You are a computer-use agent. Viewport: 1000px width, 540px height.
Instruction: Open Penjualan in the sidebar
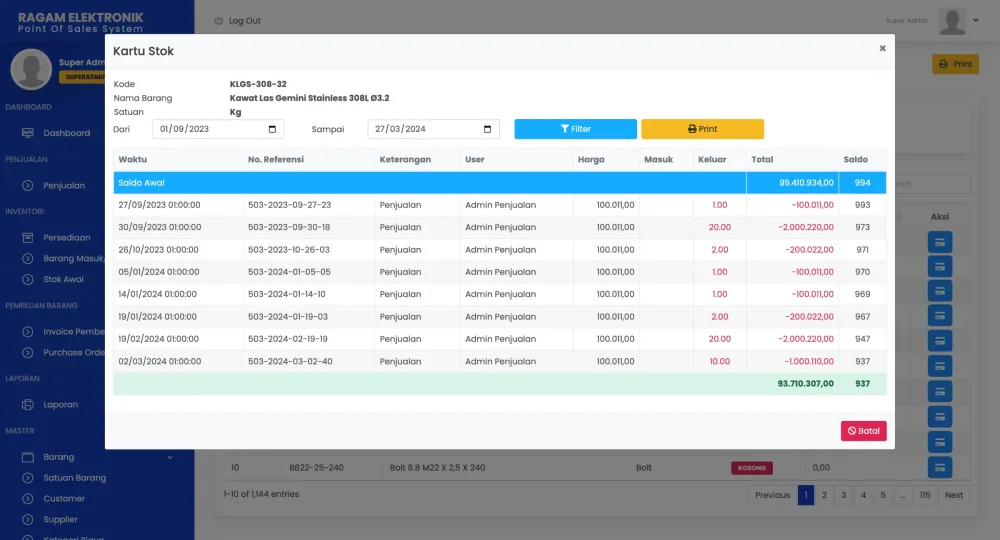[x=64, y=186]
